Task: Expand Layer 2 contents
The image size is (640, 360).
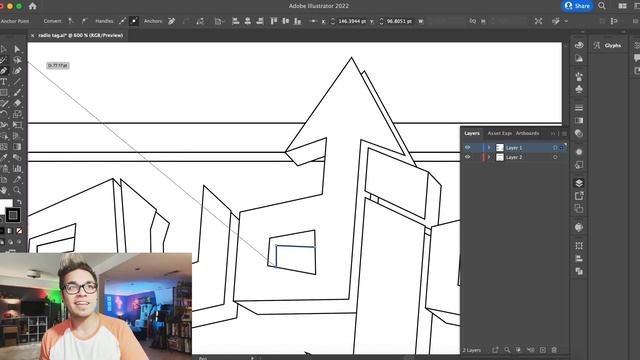Action: coord(489,157)
